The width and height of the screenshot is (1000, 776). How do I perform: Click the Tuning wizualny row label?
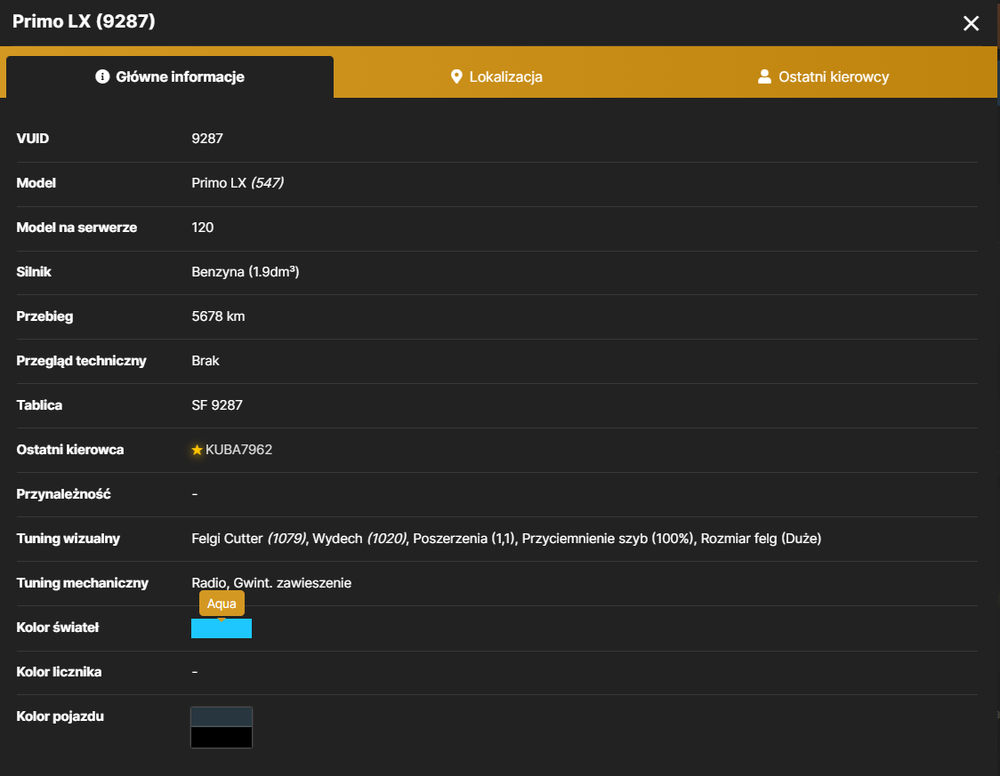point(68,539)
